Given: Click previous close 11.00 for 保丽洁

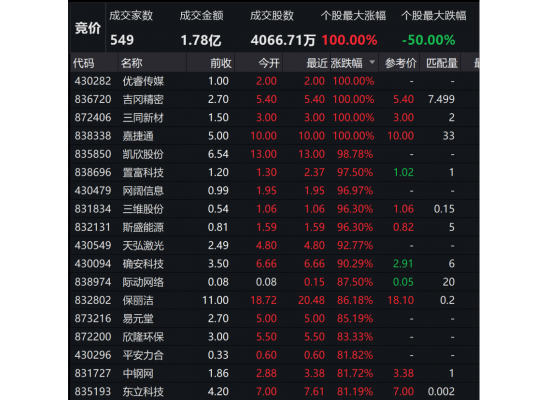Looking at the screenshot, I should click(215, 300).
